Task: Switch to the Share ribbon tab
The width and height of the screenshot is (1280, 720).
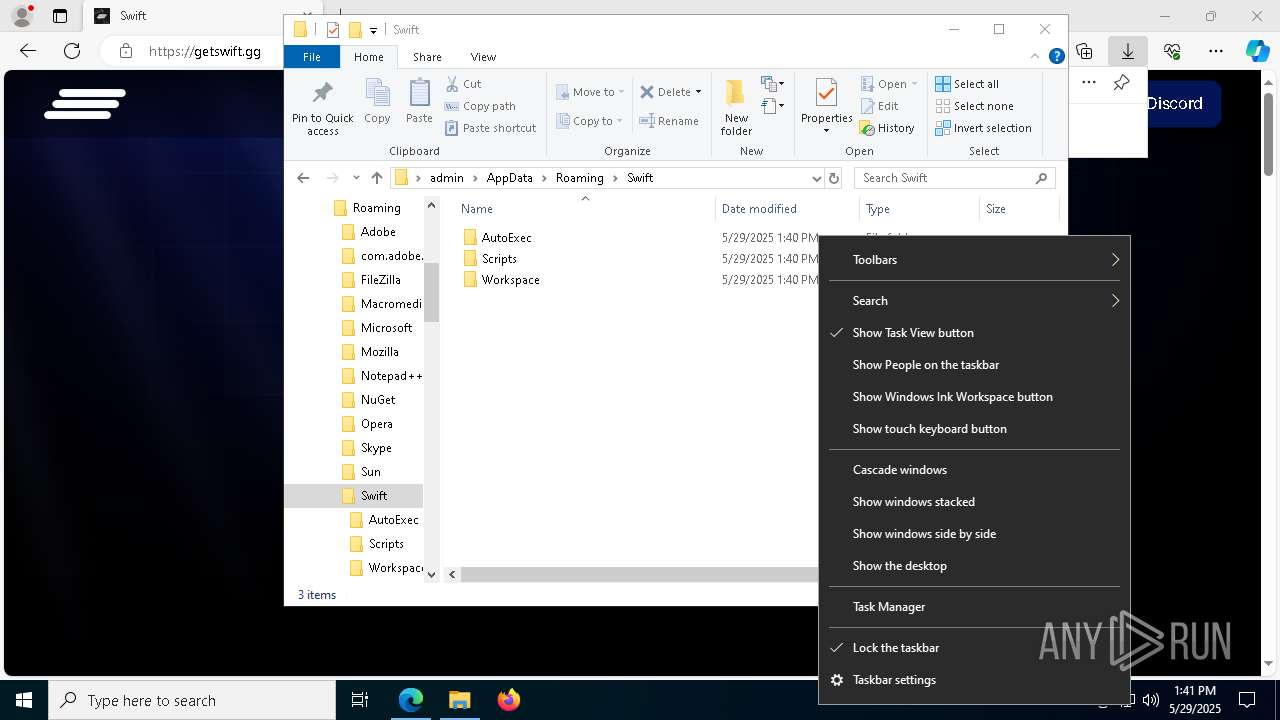Action: coord(427,57)
